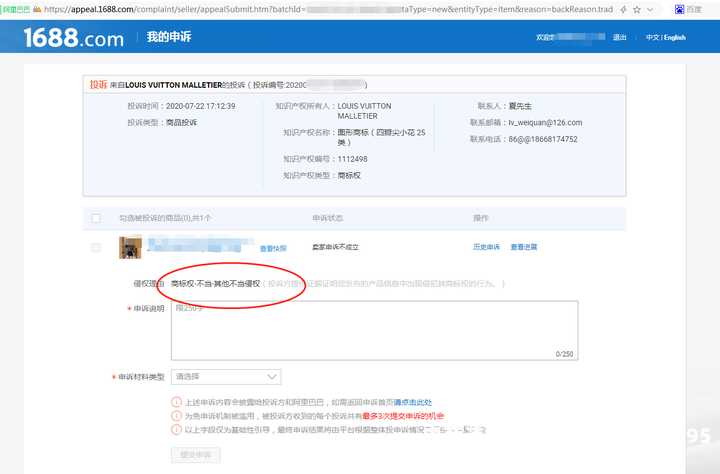The width and height of the screenshot is (720, 474).
Task: Switch language to English
Action: tap(675, 37)
